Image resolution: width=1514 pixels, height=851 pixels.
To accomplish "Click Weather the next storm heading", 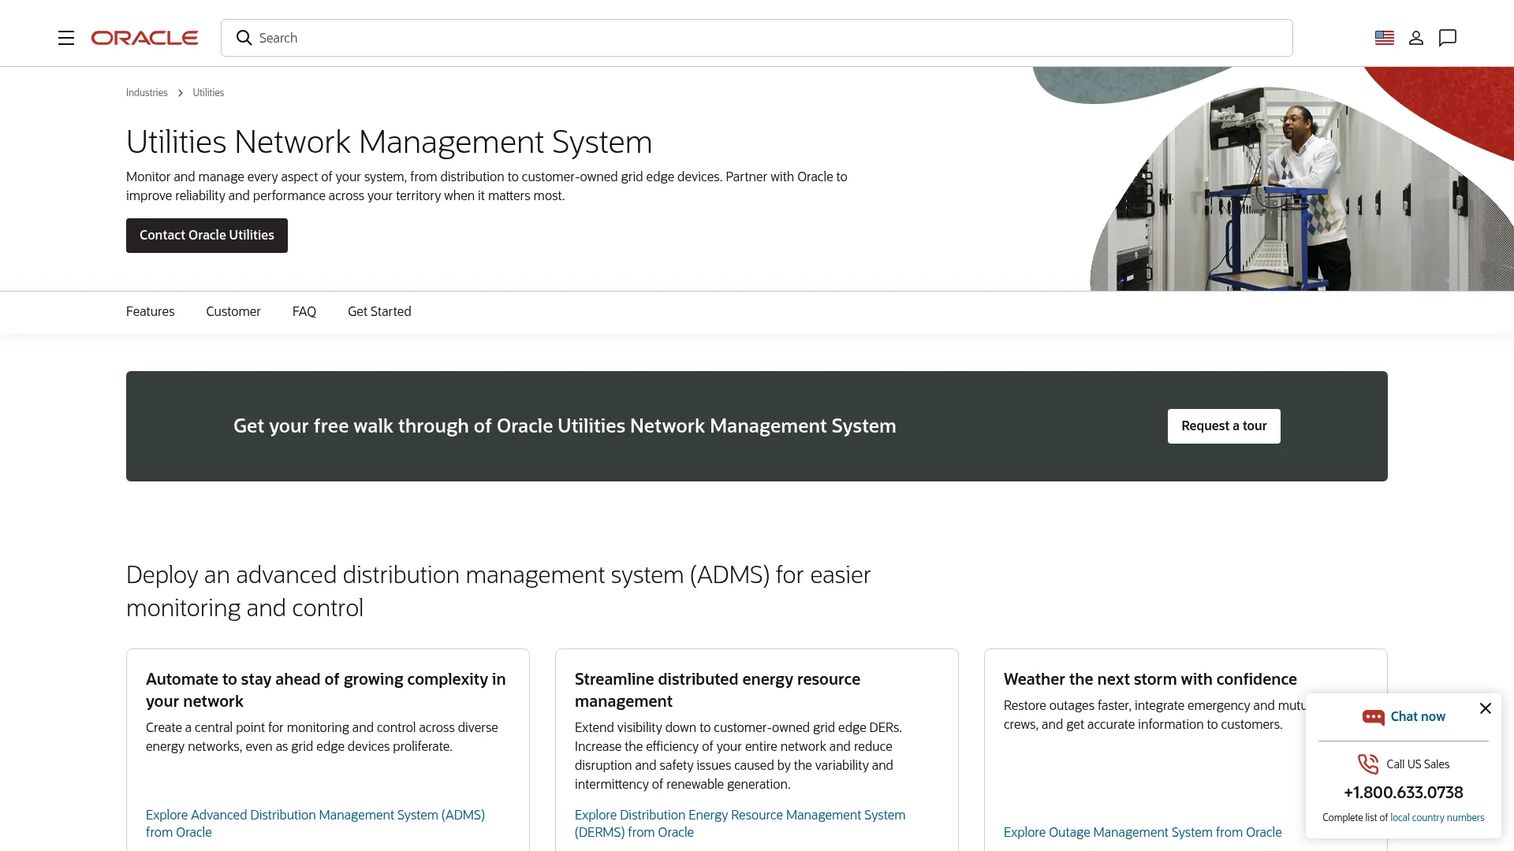I will tap(1150, 679).
